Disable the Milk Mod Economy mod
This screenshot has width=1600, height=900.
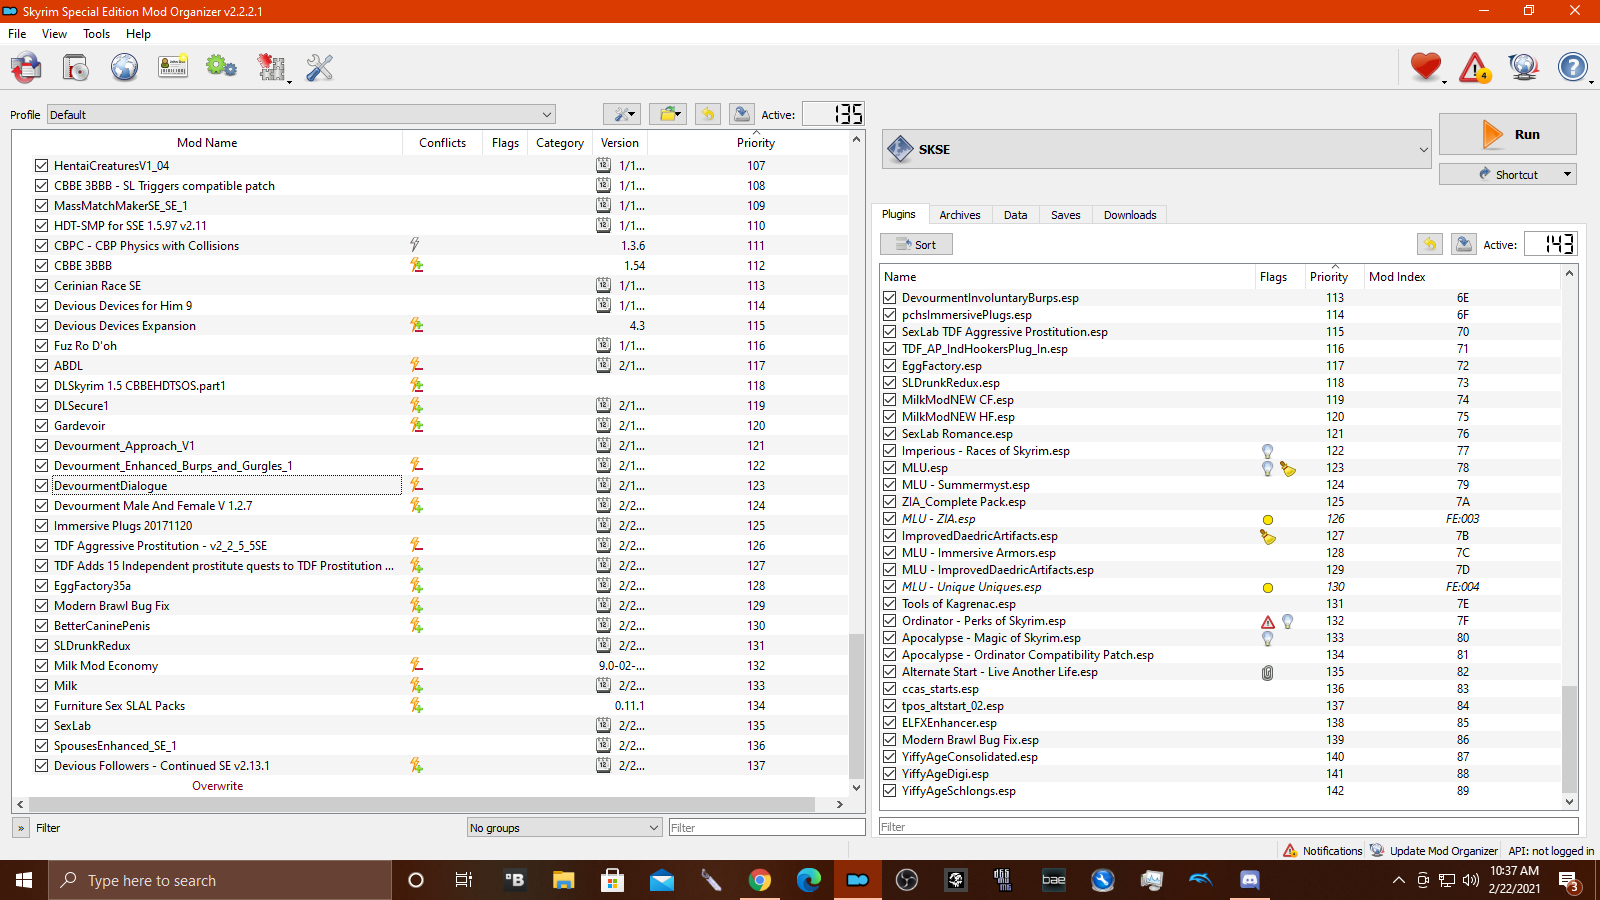tap(41, 665)
